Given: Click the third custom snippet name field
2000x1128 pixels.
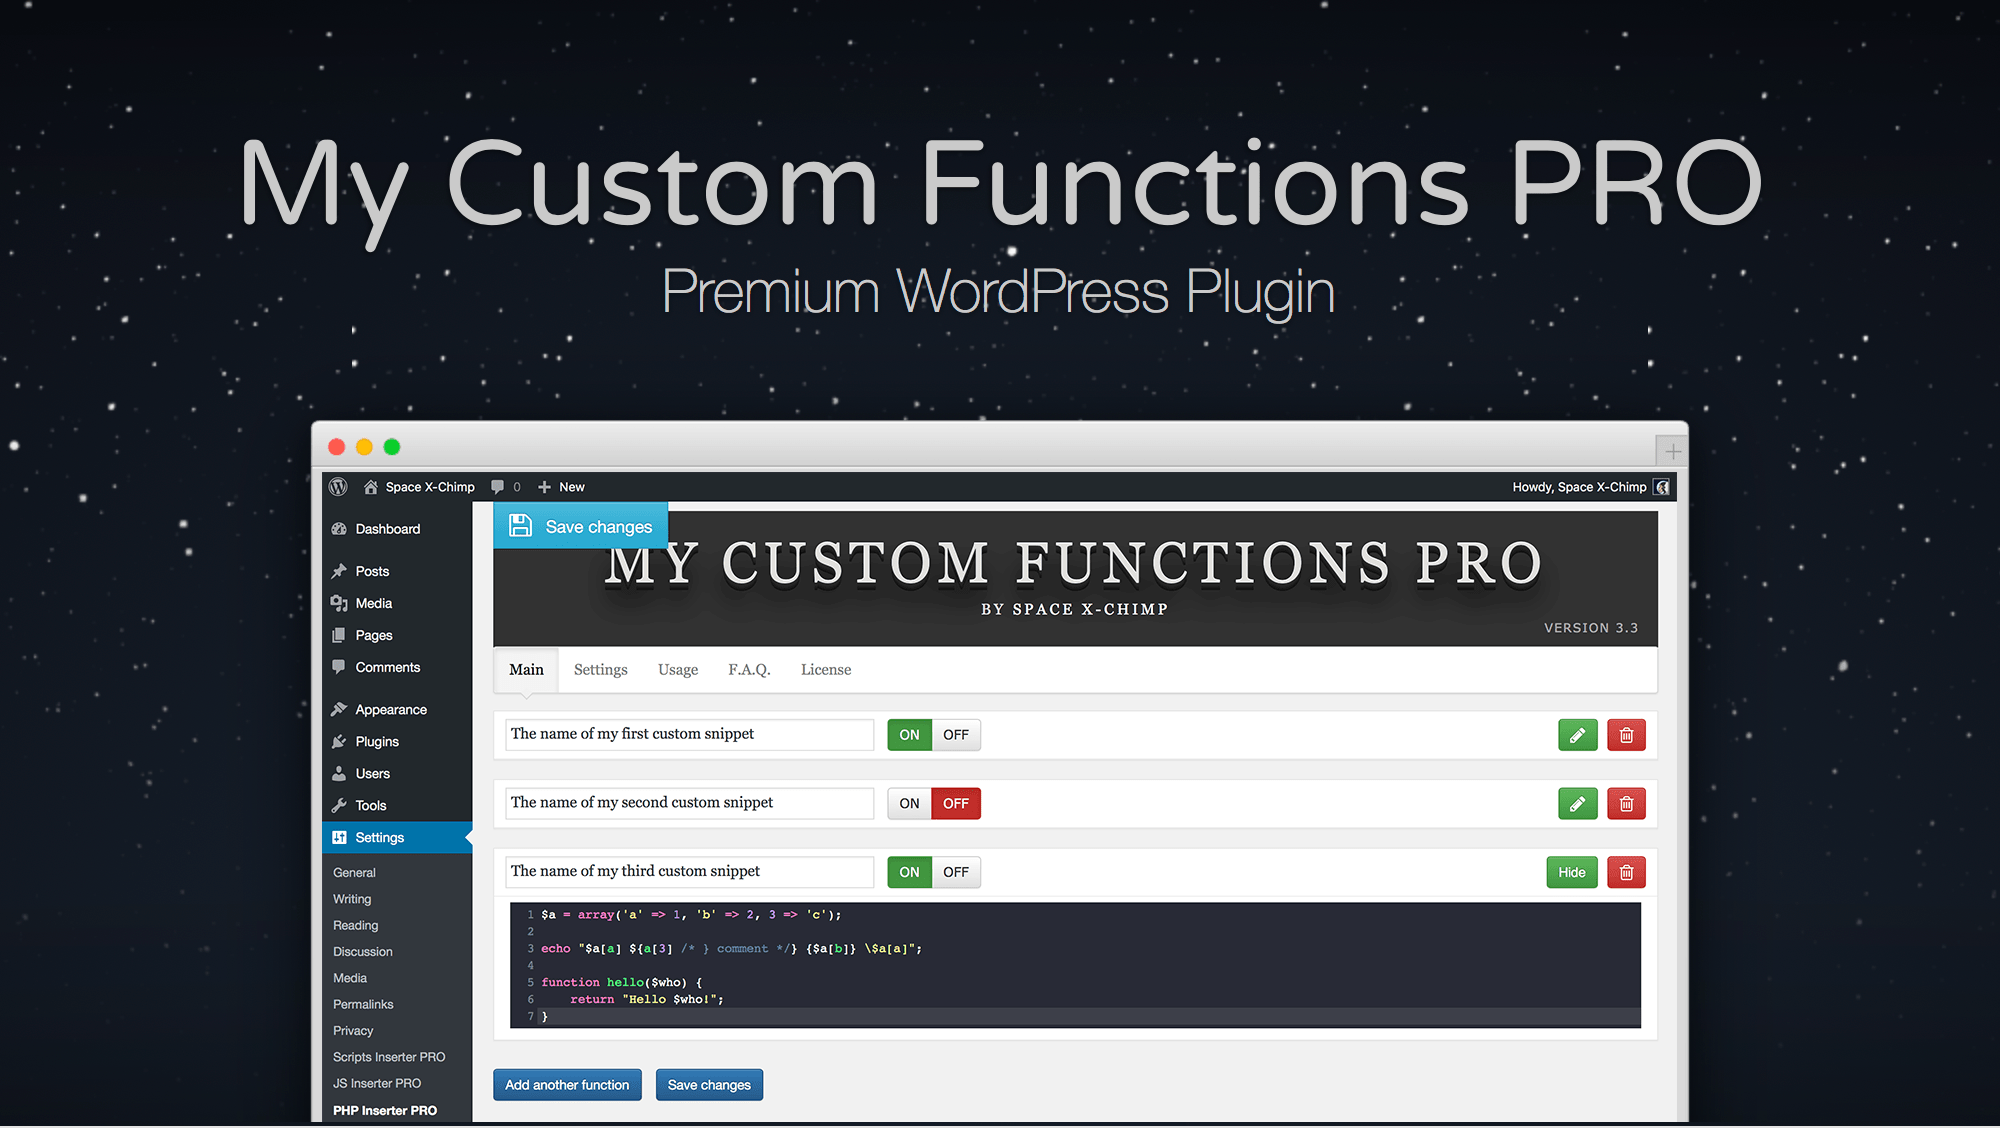Looking at the screenshot, I should coord(690,872).
